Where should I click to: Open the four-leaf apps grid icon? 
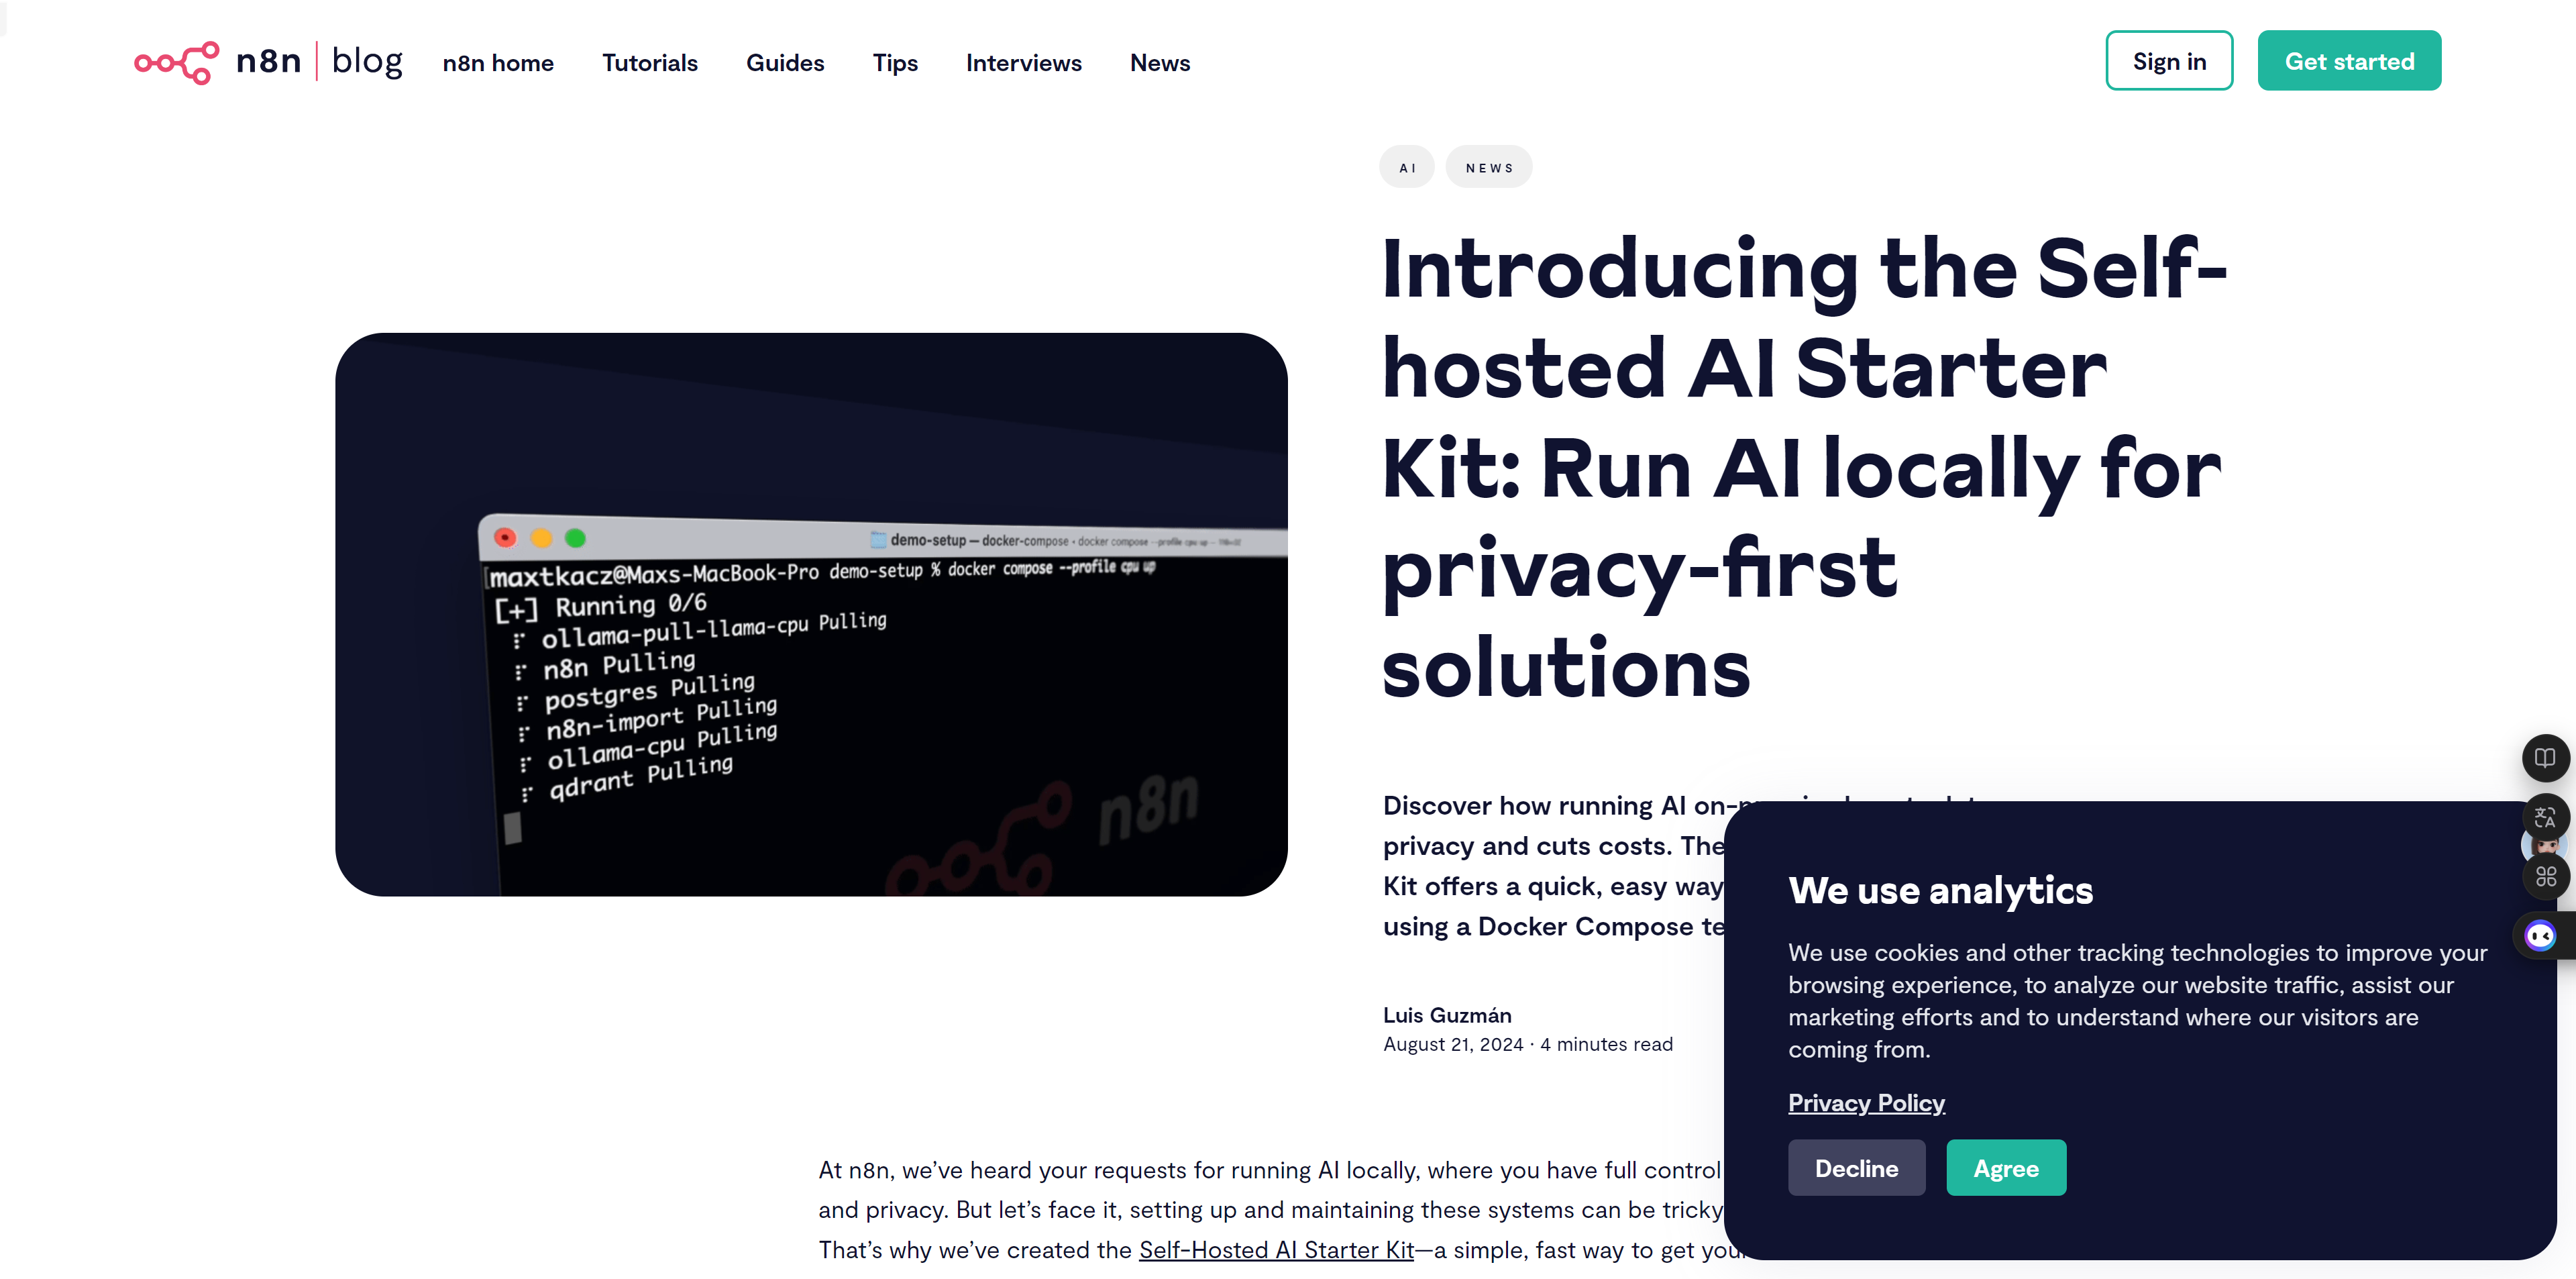click(x=2545, y=877)
